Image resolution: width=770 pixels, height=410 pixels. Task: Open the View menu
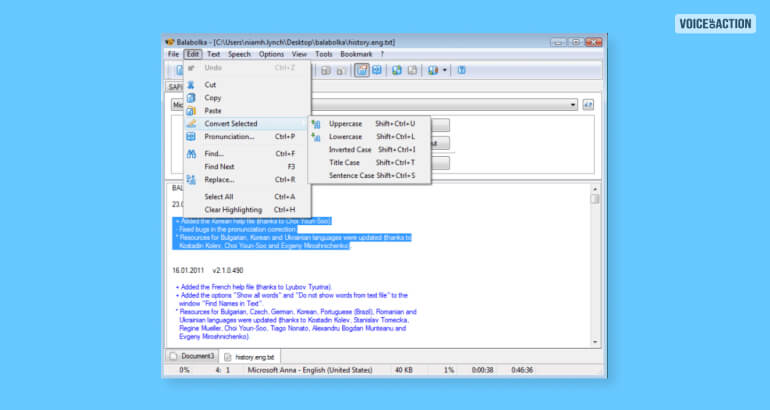299,54
